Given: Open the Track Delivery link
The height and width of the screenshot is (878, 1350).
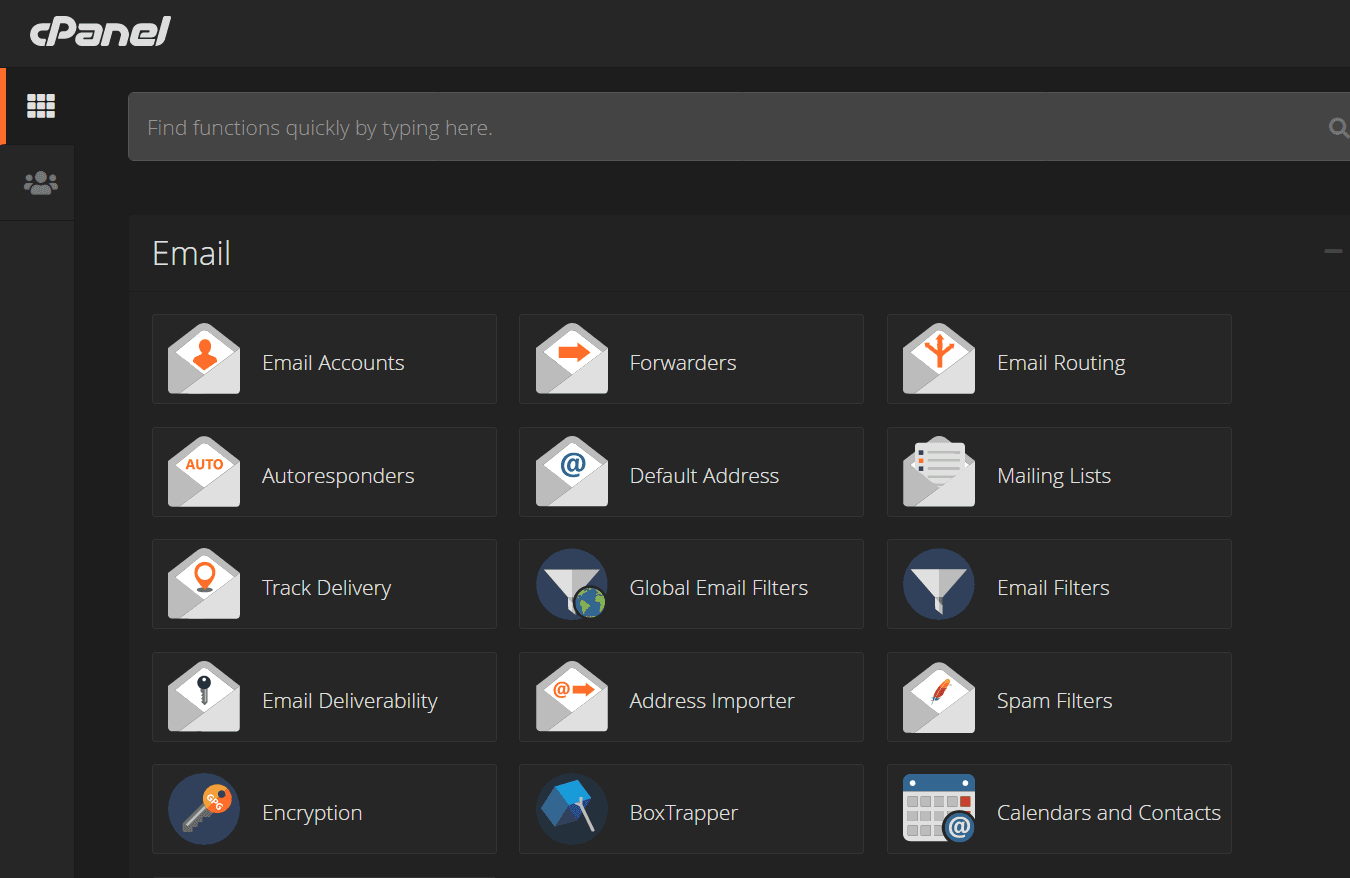Looking at the screenshot, I should tap(326, 588).
